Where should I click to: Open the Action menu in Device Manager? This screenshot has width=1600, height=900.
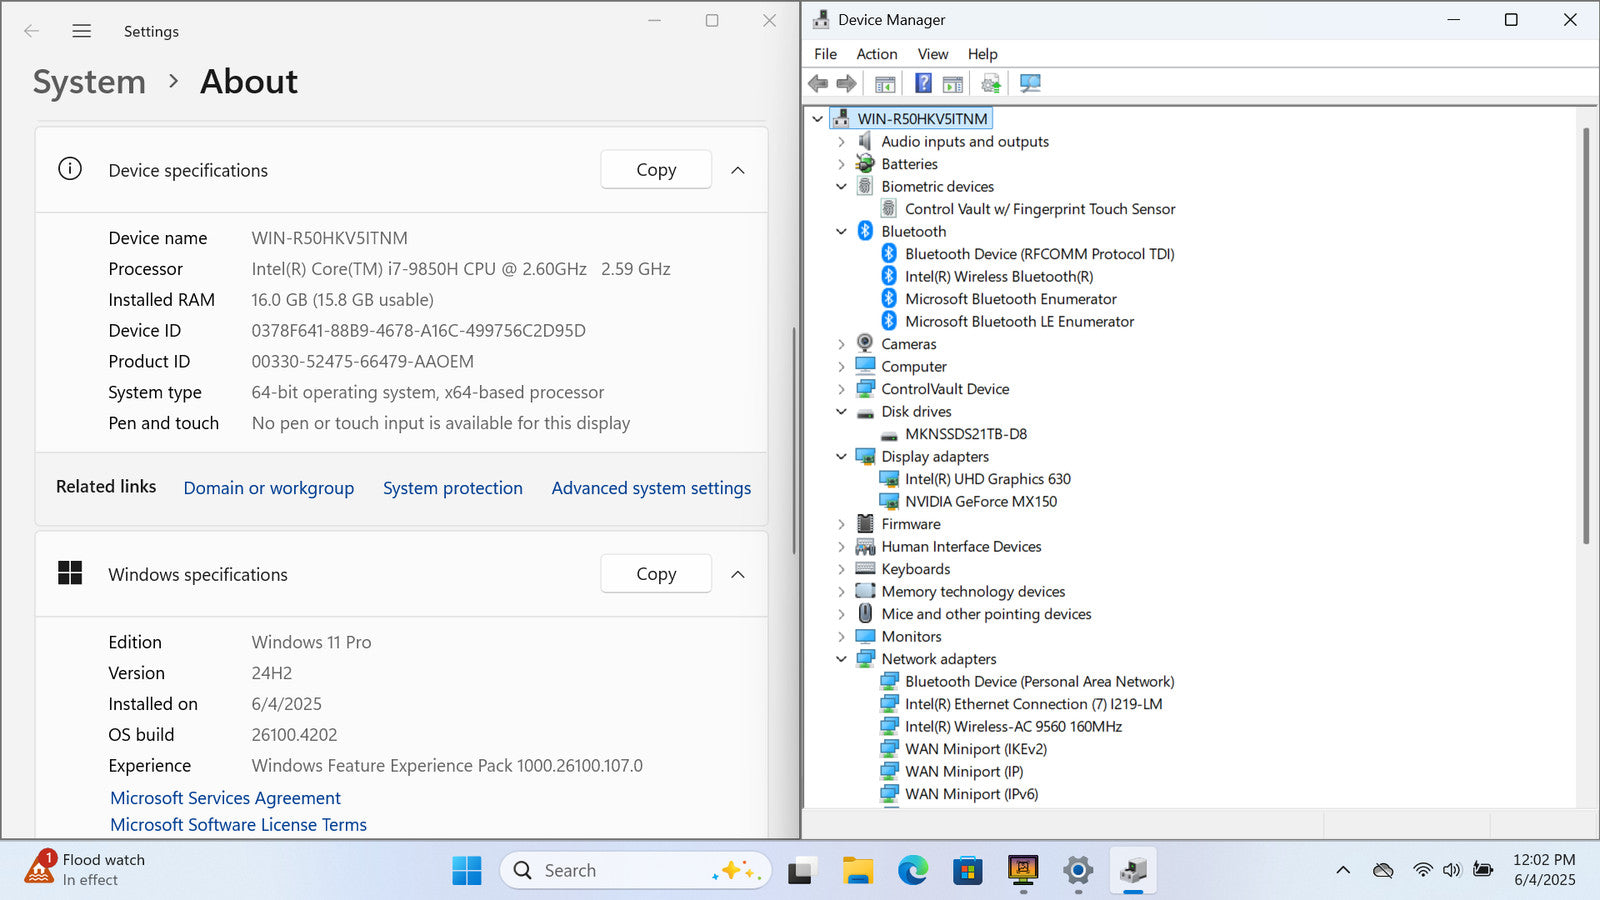[876, 54]
